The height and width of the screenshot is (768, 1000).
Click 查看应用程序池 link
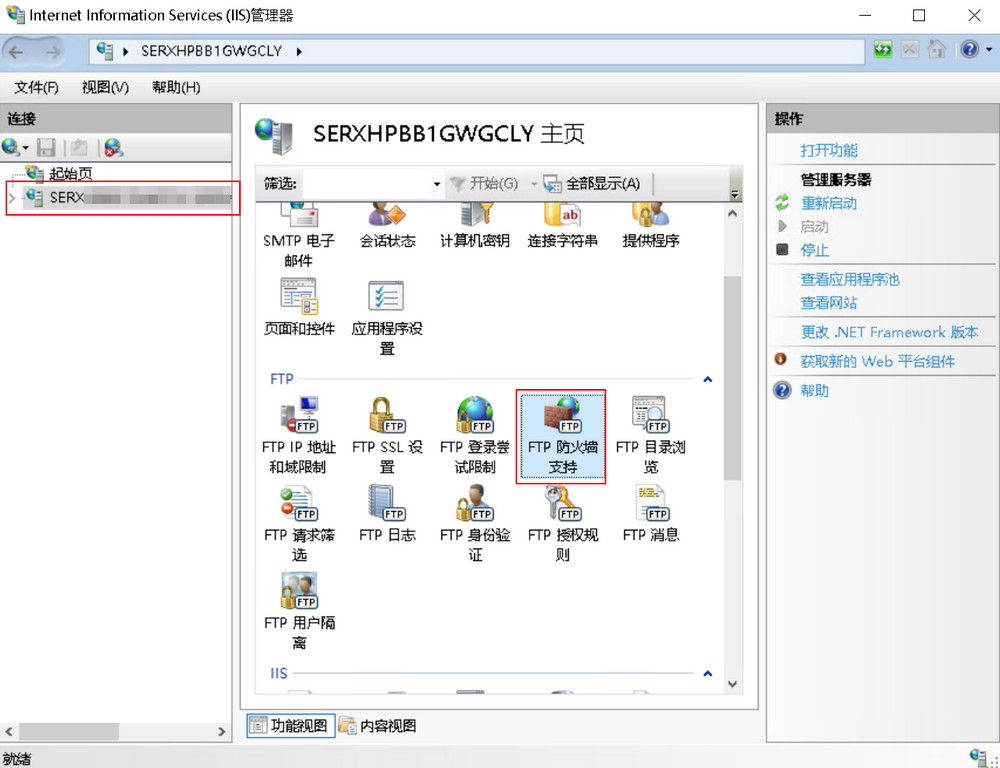(850, 279)
